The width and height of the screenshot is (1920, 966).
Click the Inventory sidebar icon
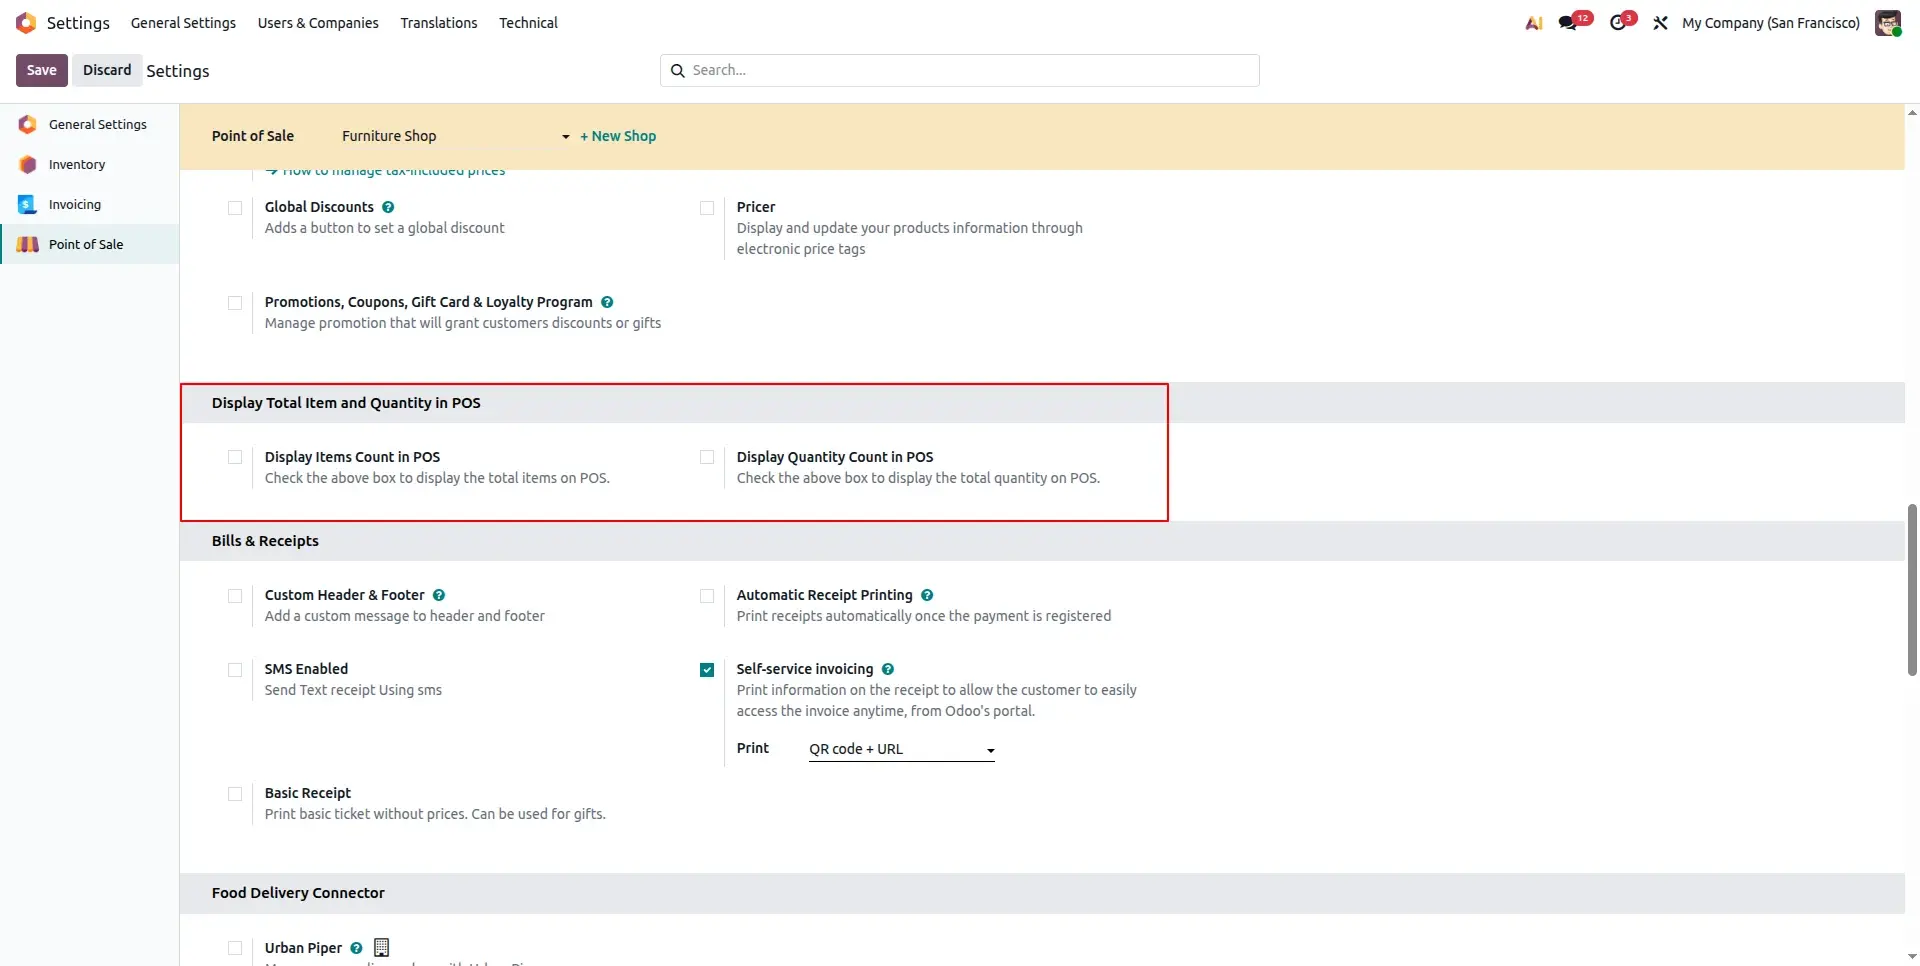[28, 164]
